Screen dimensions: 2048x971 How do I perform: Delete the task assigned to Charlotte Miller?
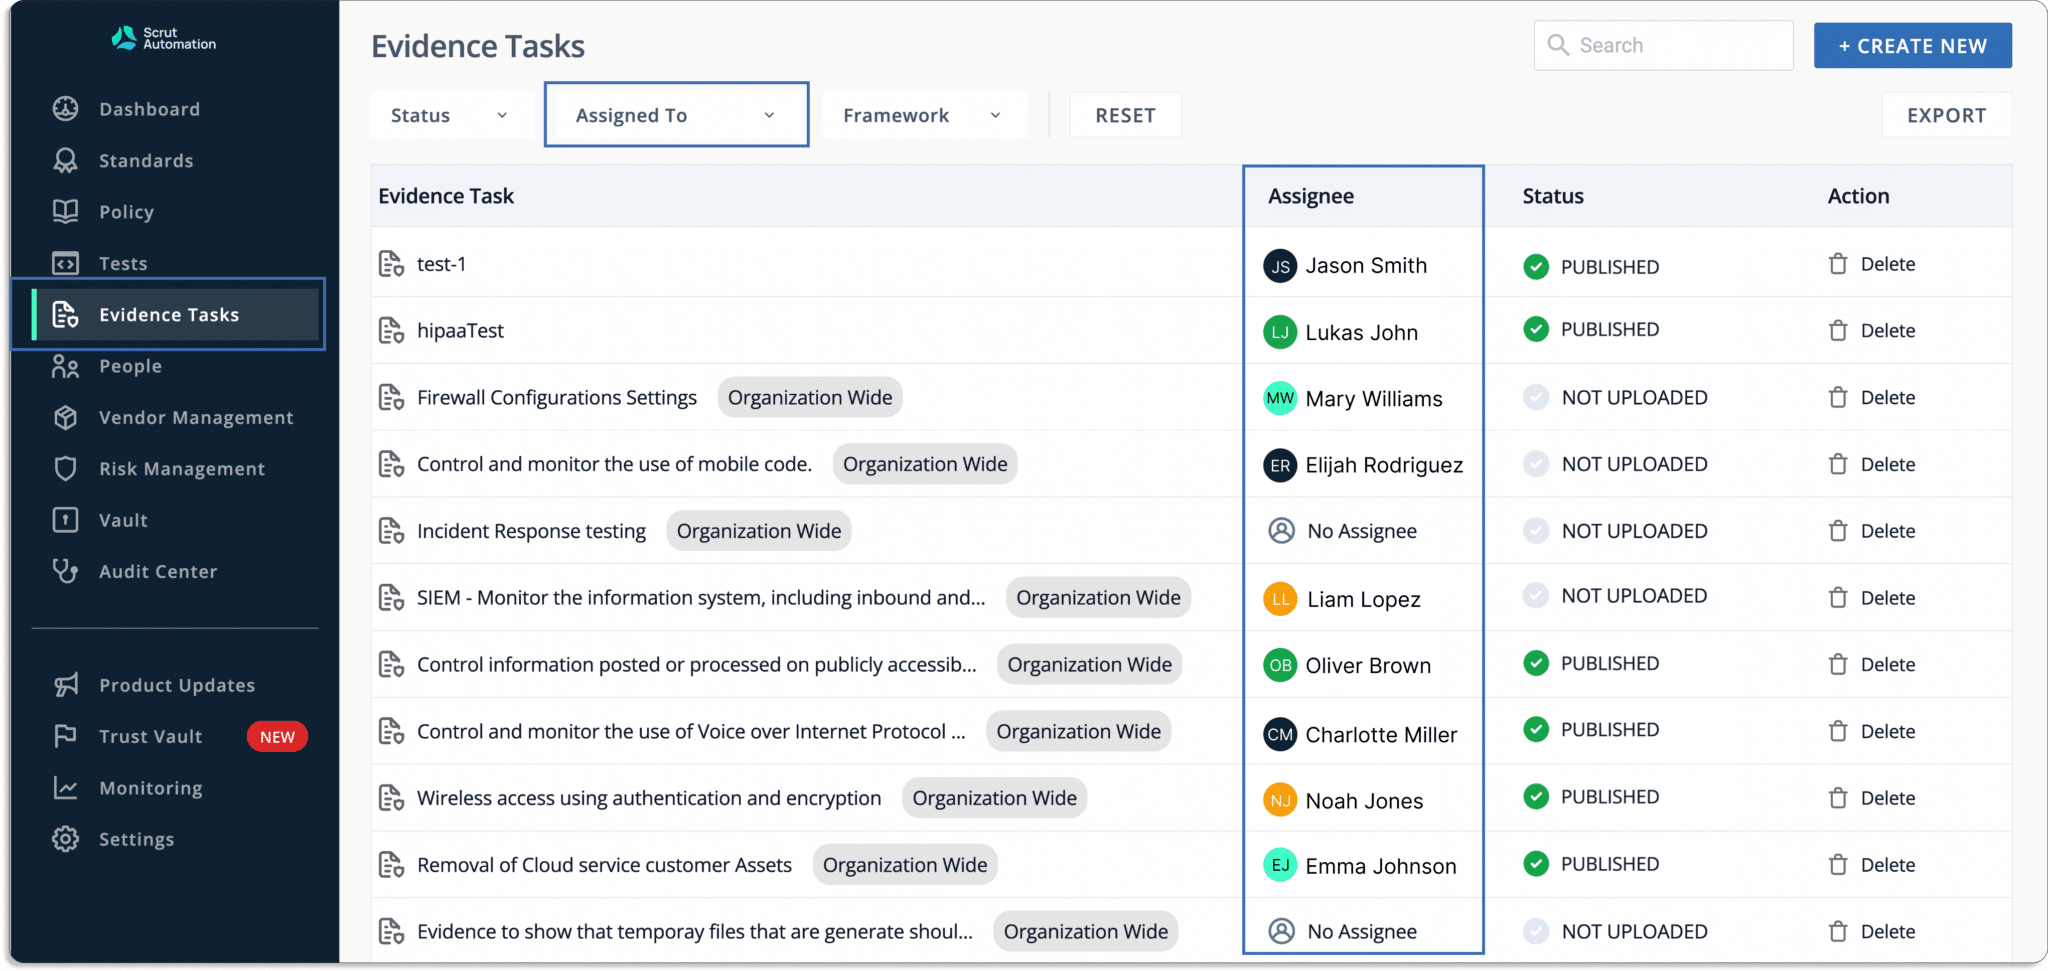coord(1872,731)
